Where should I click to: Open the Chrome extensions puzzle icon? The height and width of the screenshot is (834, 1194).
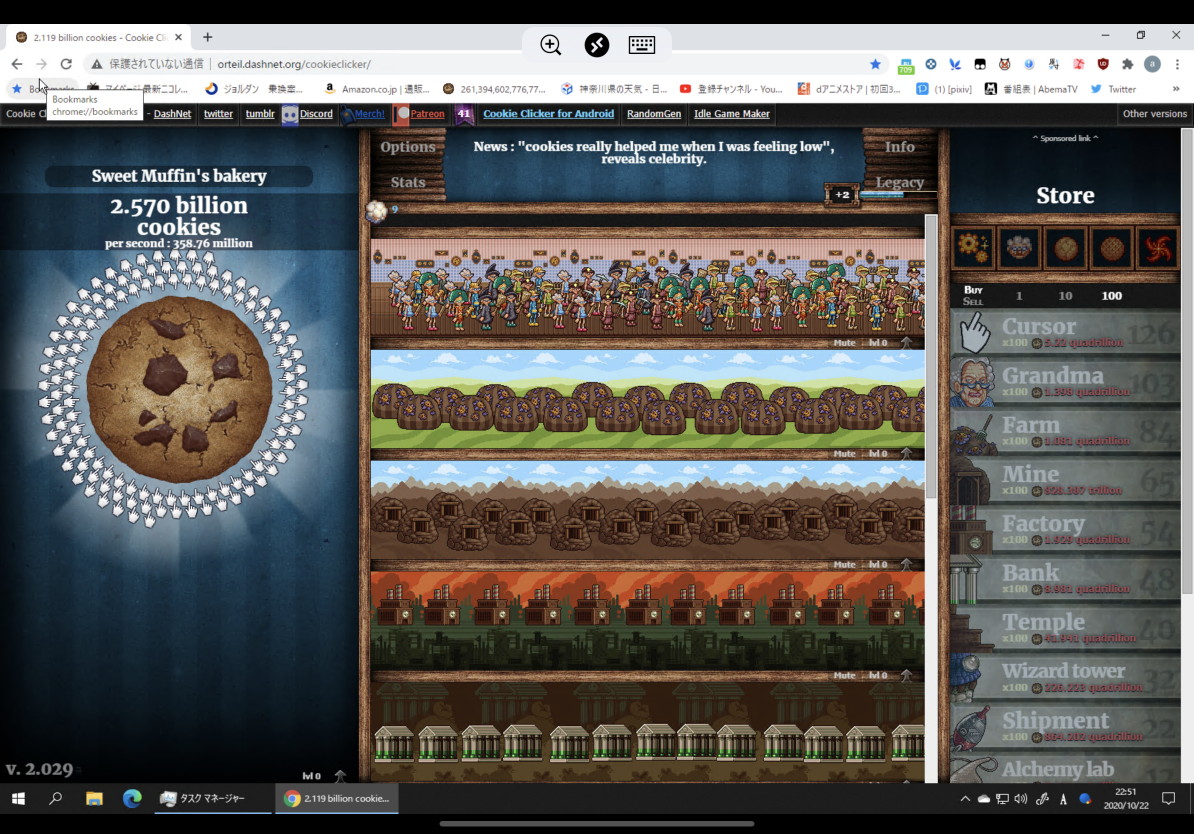[x=1128, y=64]
